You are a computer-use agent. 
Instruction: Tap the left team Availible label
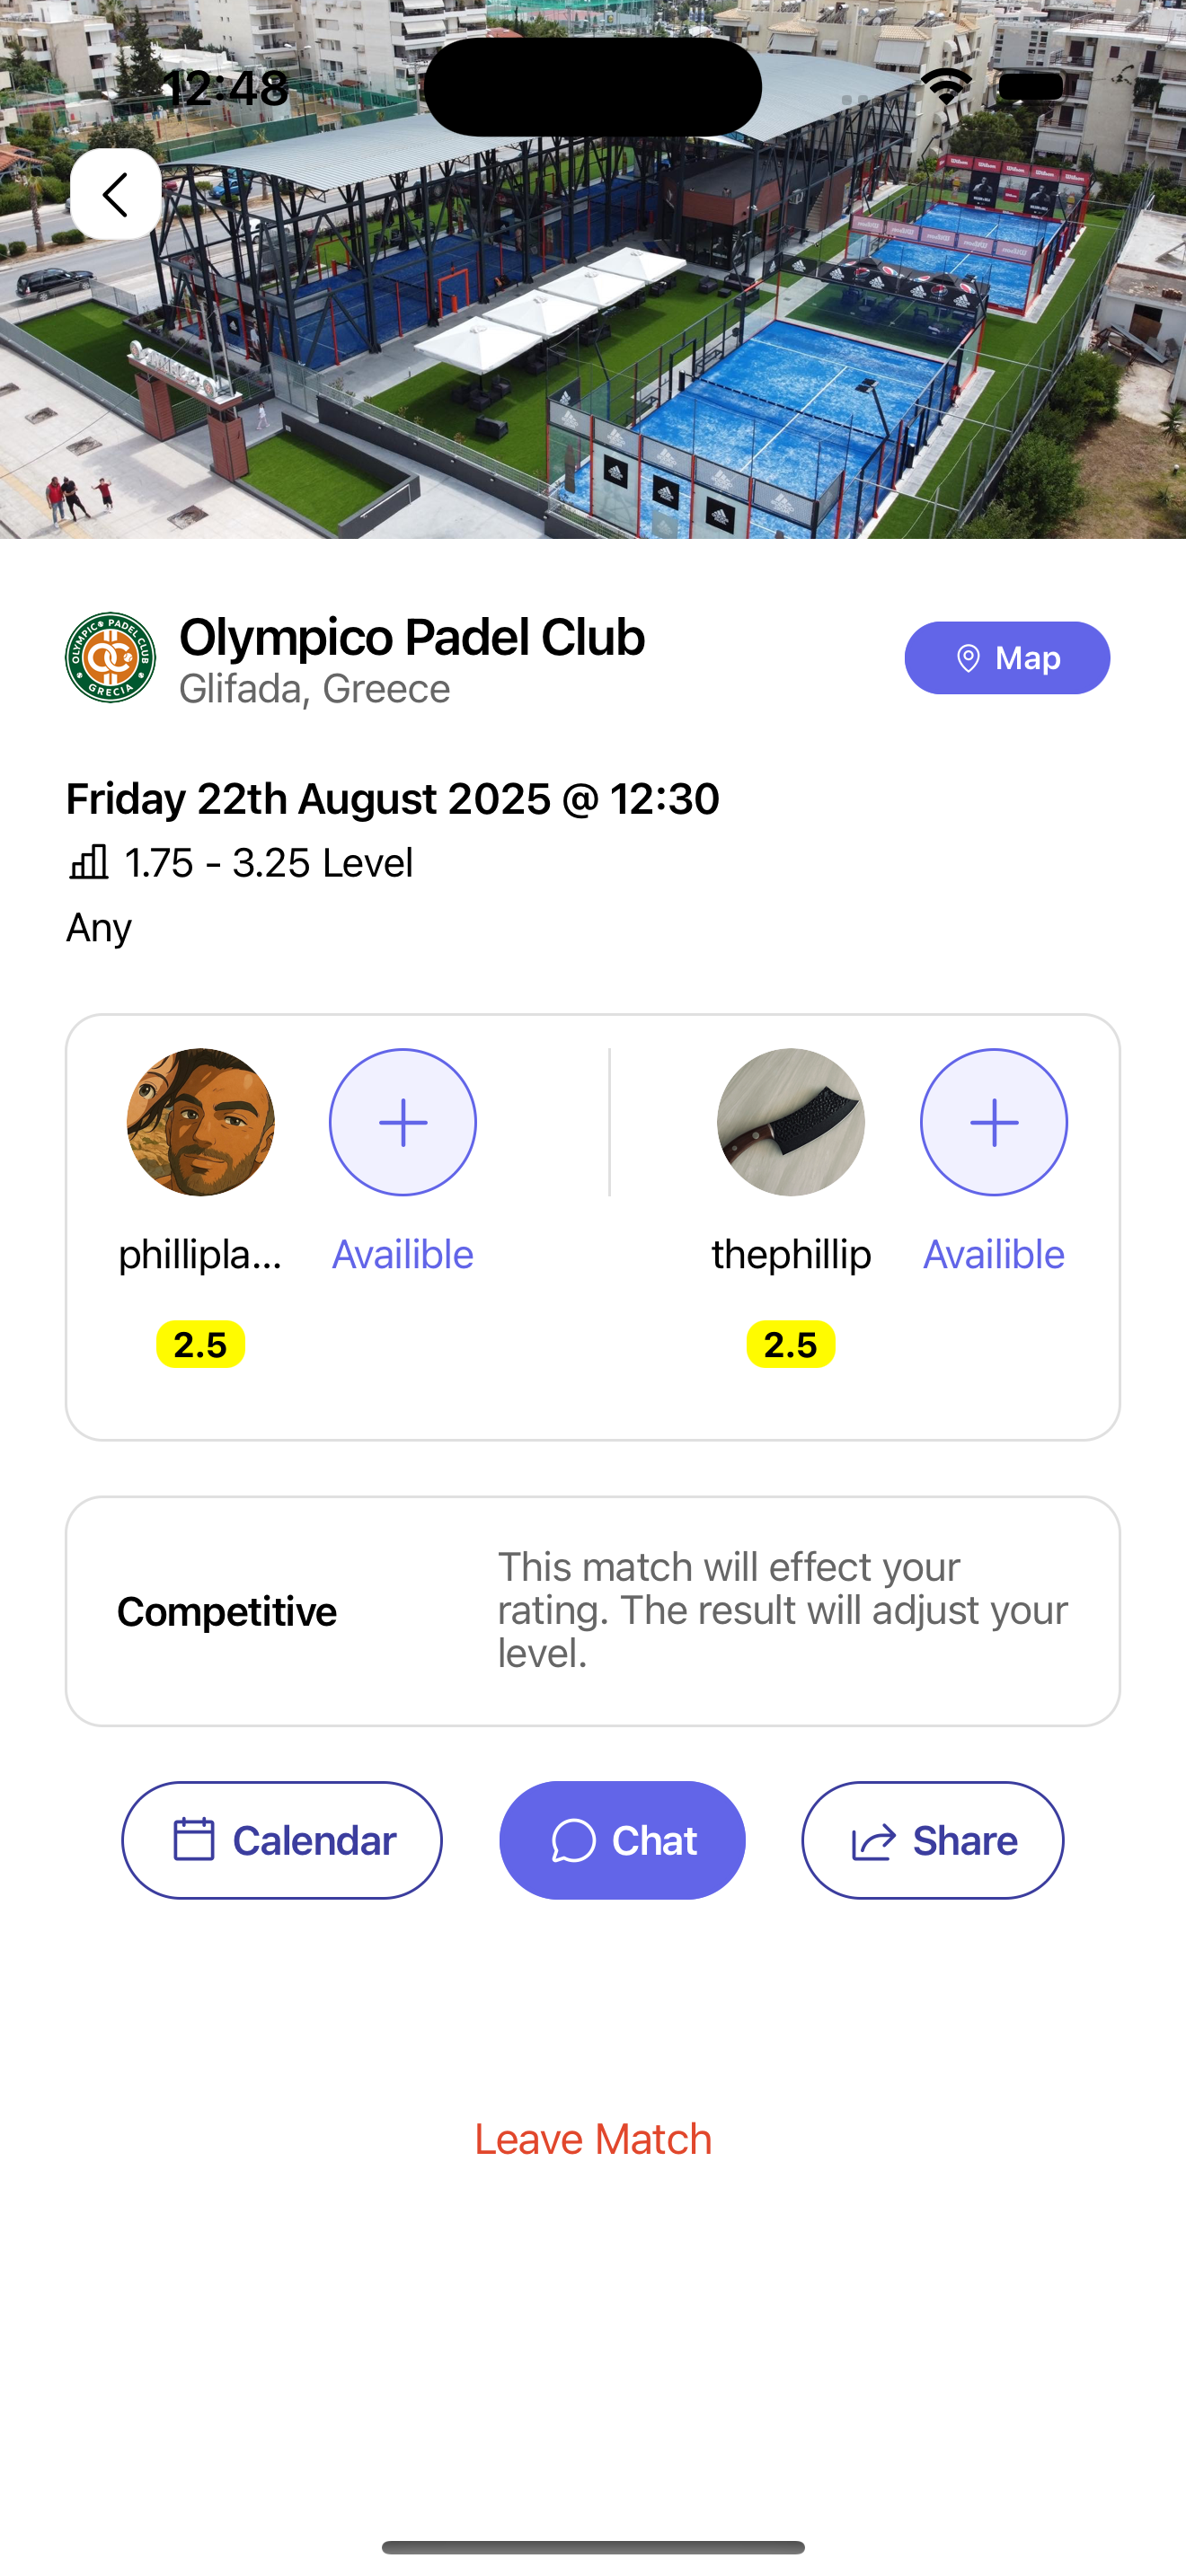(x=403, y=1254)
